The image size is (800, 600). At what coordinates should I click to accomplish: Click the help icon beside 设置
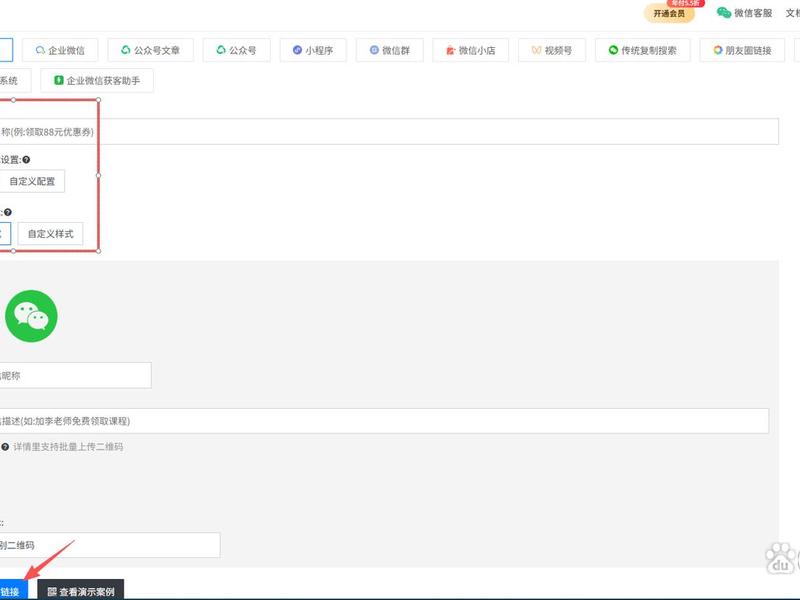26,160
